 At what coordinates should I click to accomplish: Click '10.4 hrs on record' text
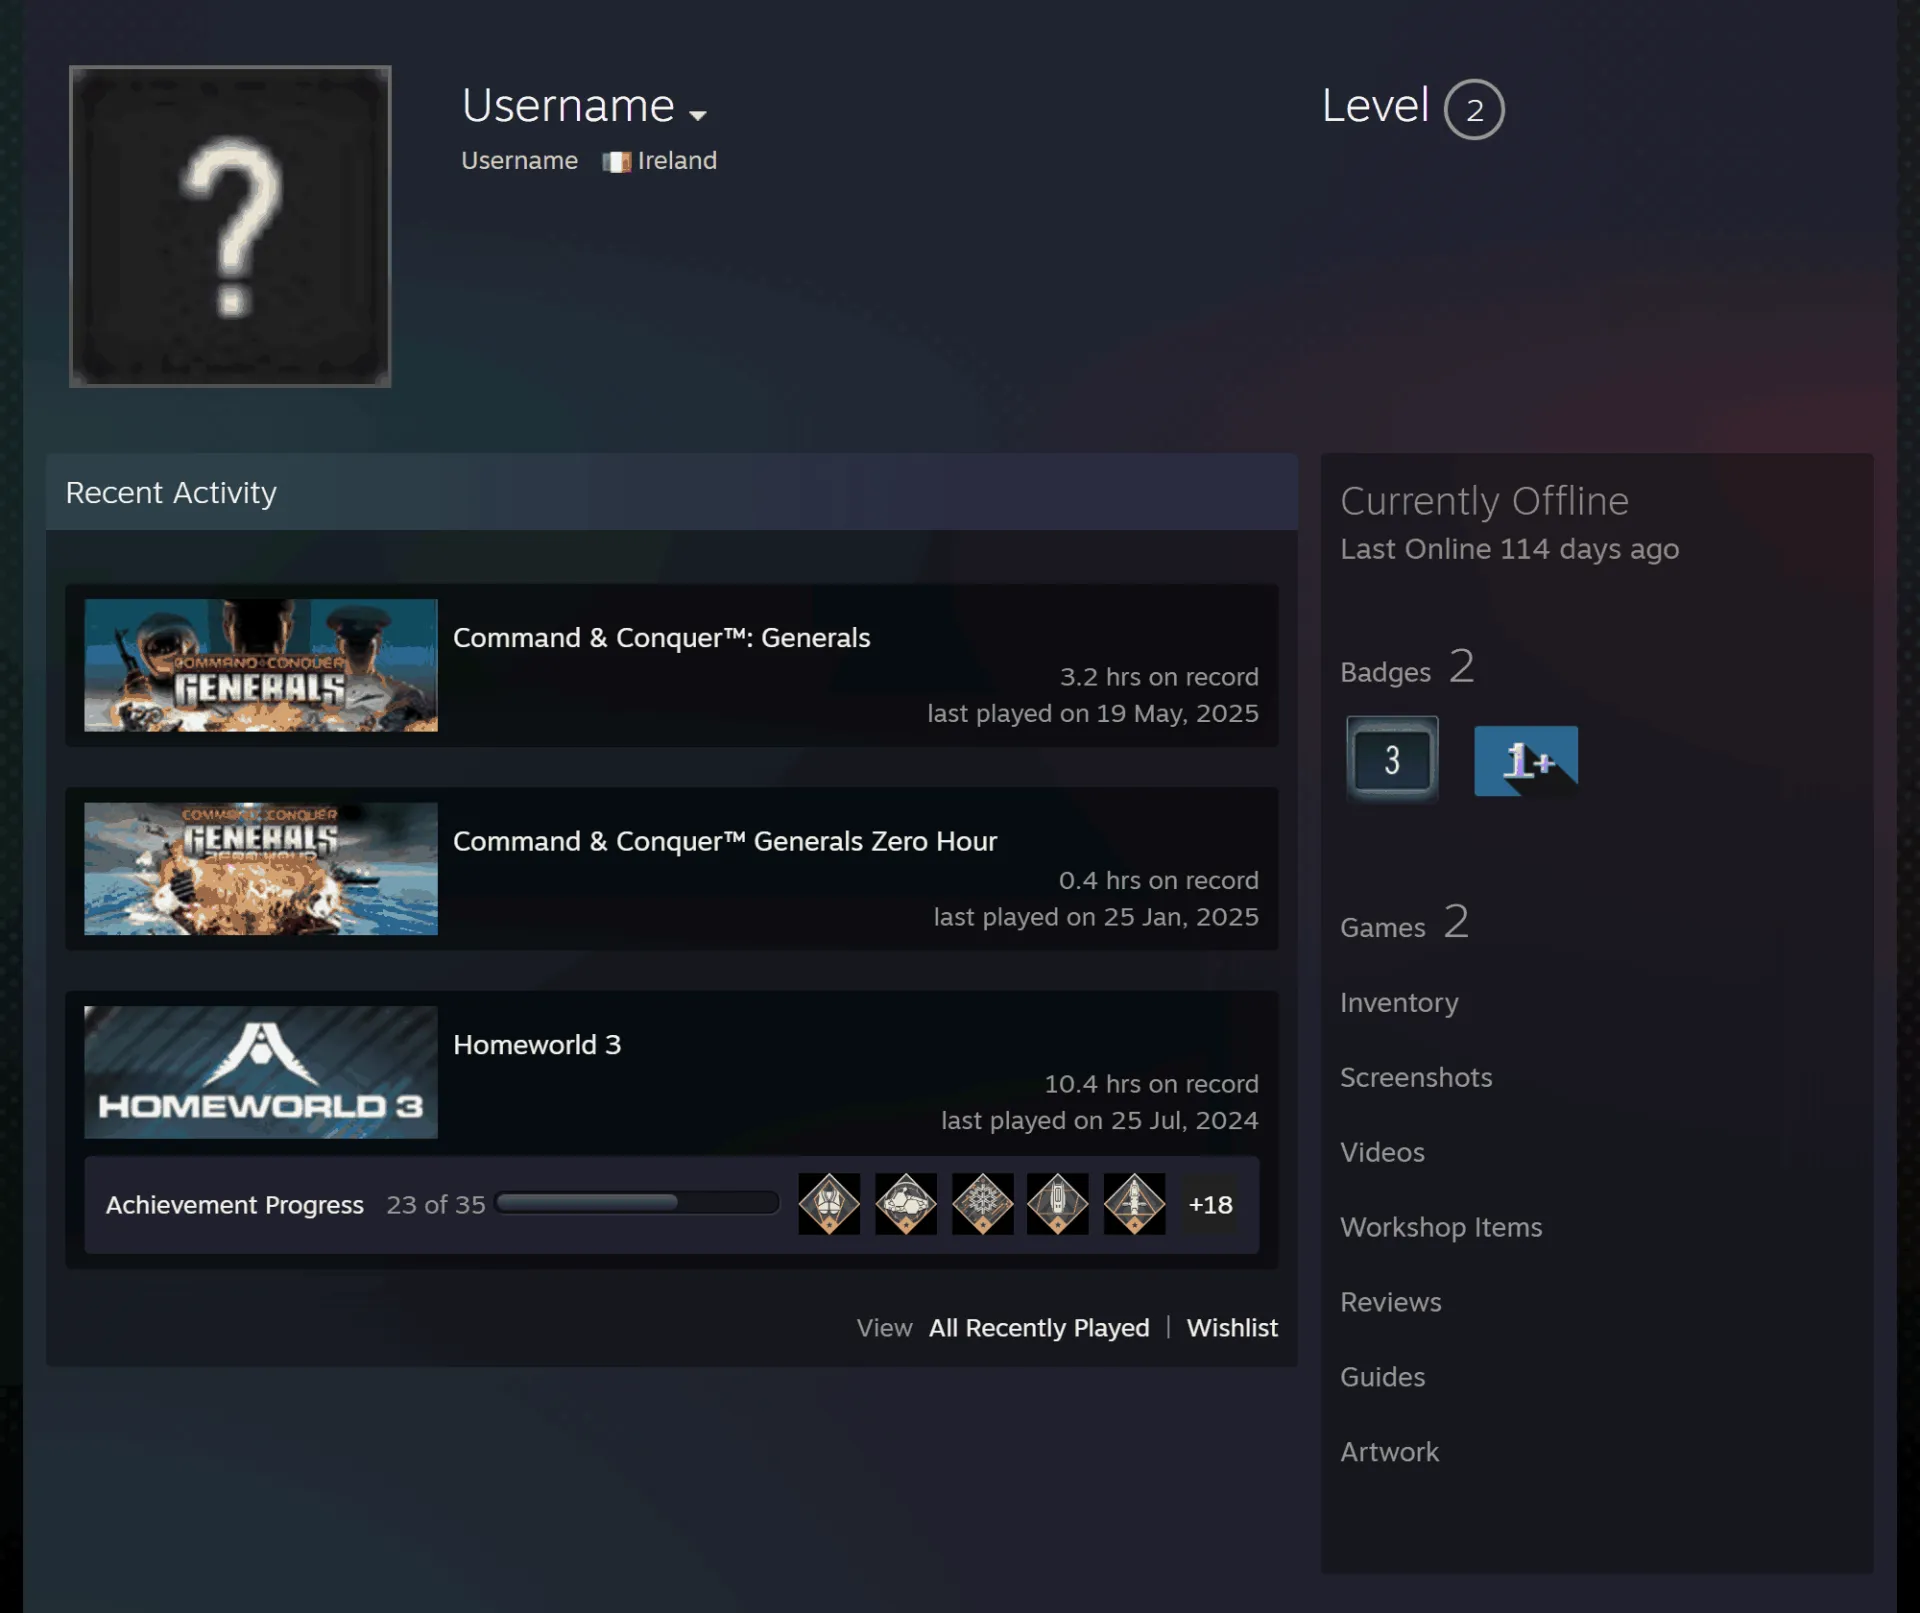1151,1084
